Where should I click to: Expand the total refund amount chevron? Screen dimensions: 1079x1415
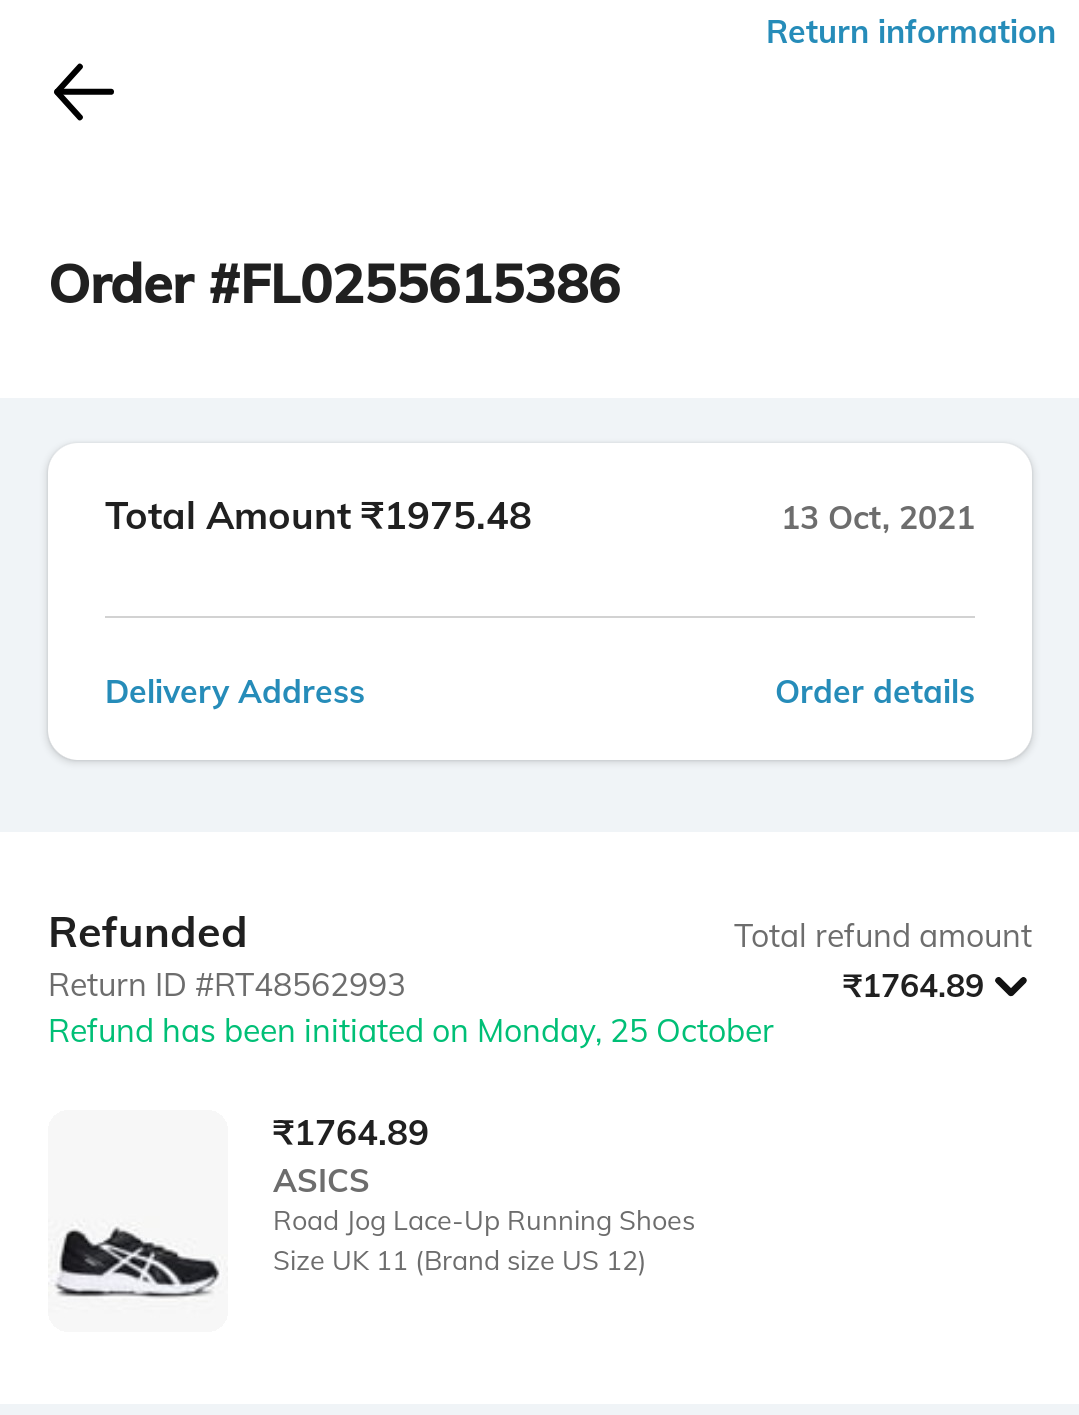pyautogui.click(x=1012, y=986)
